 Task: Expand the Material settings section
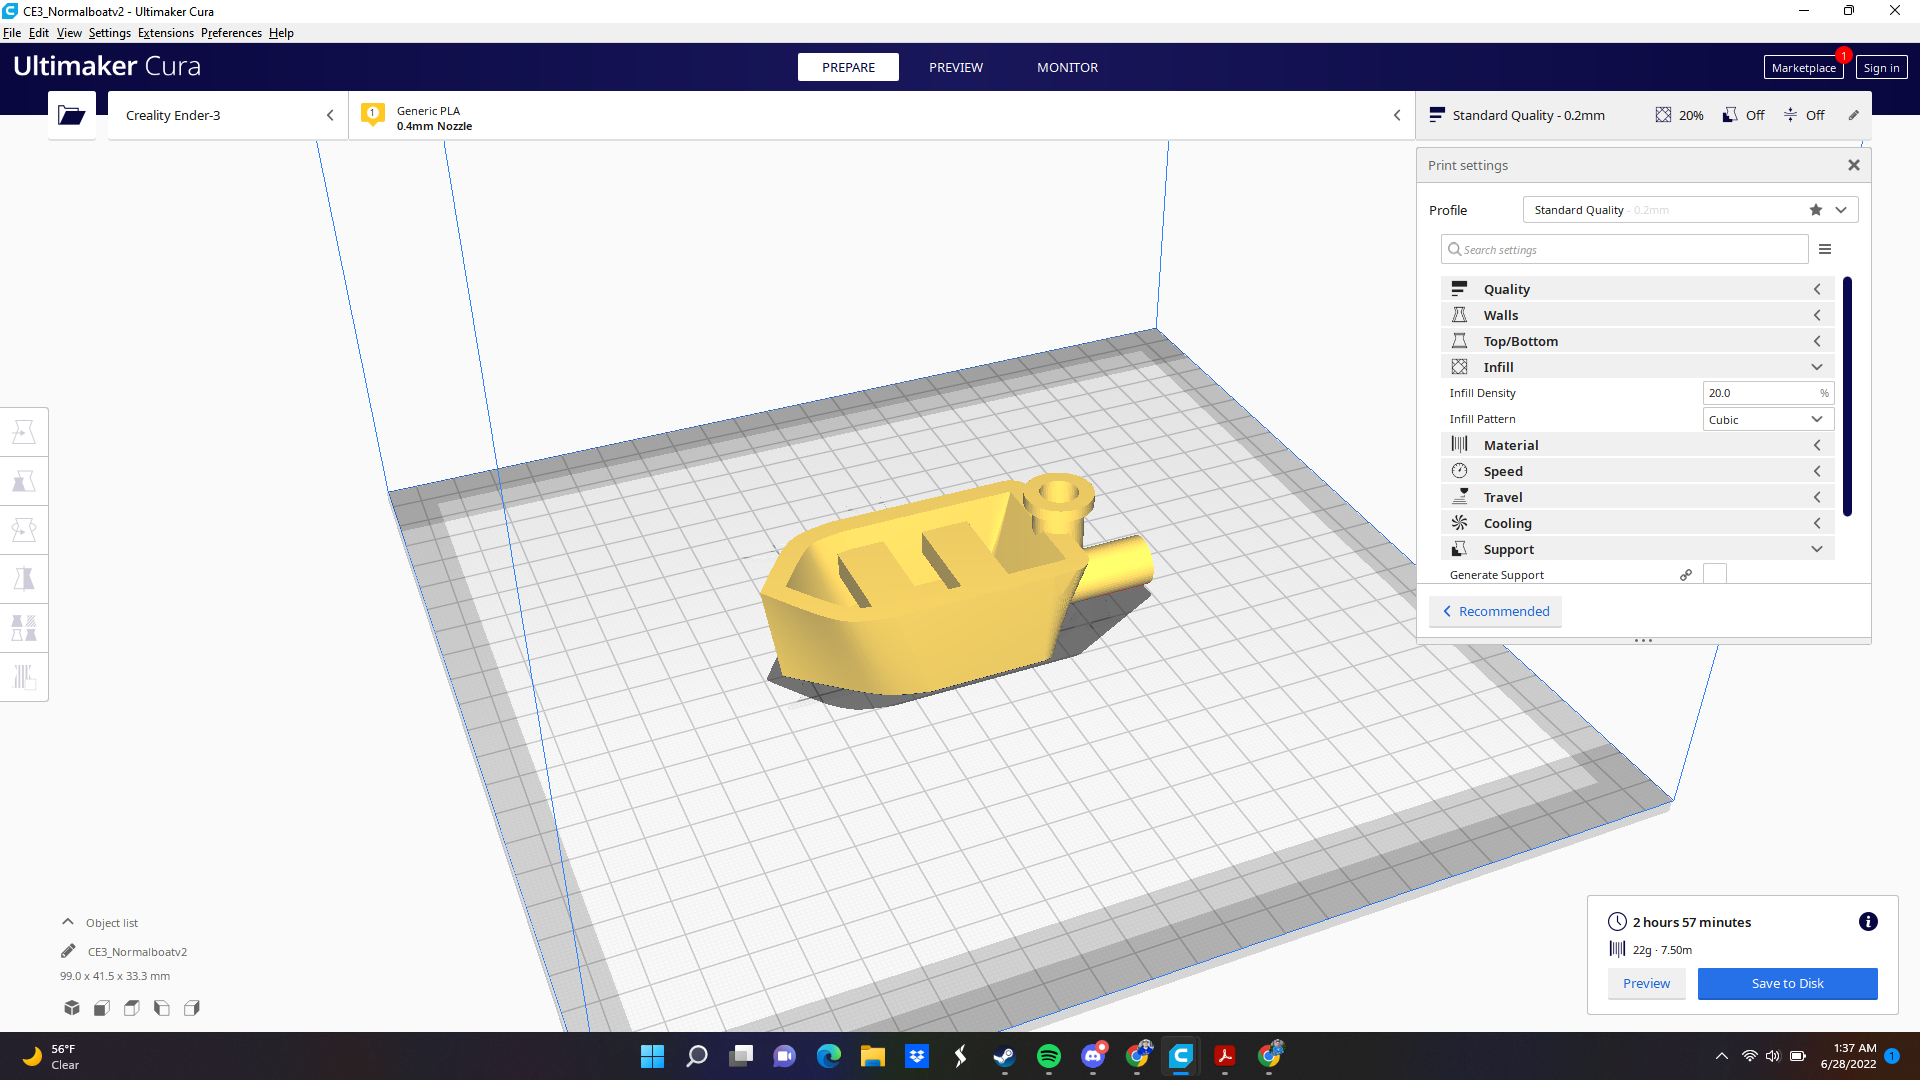pyautogui.click(x=1637, y=445)
